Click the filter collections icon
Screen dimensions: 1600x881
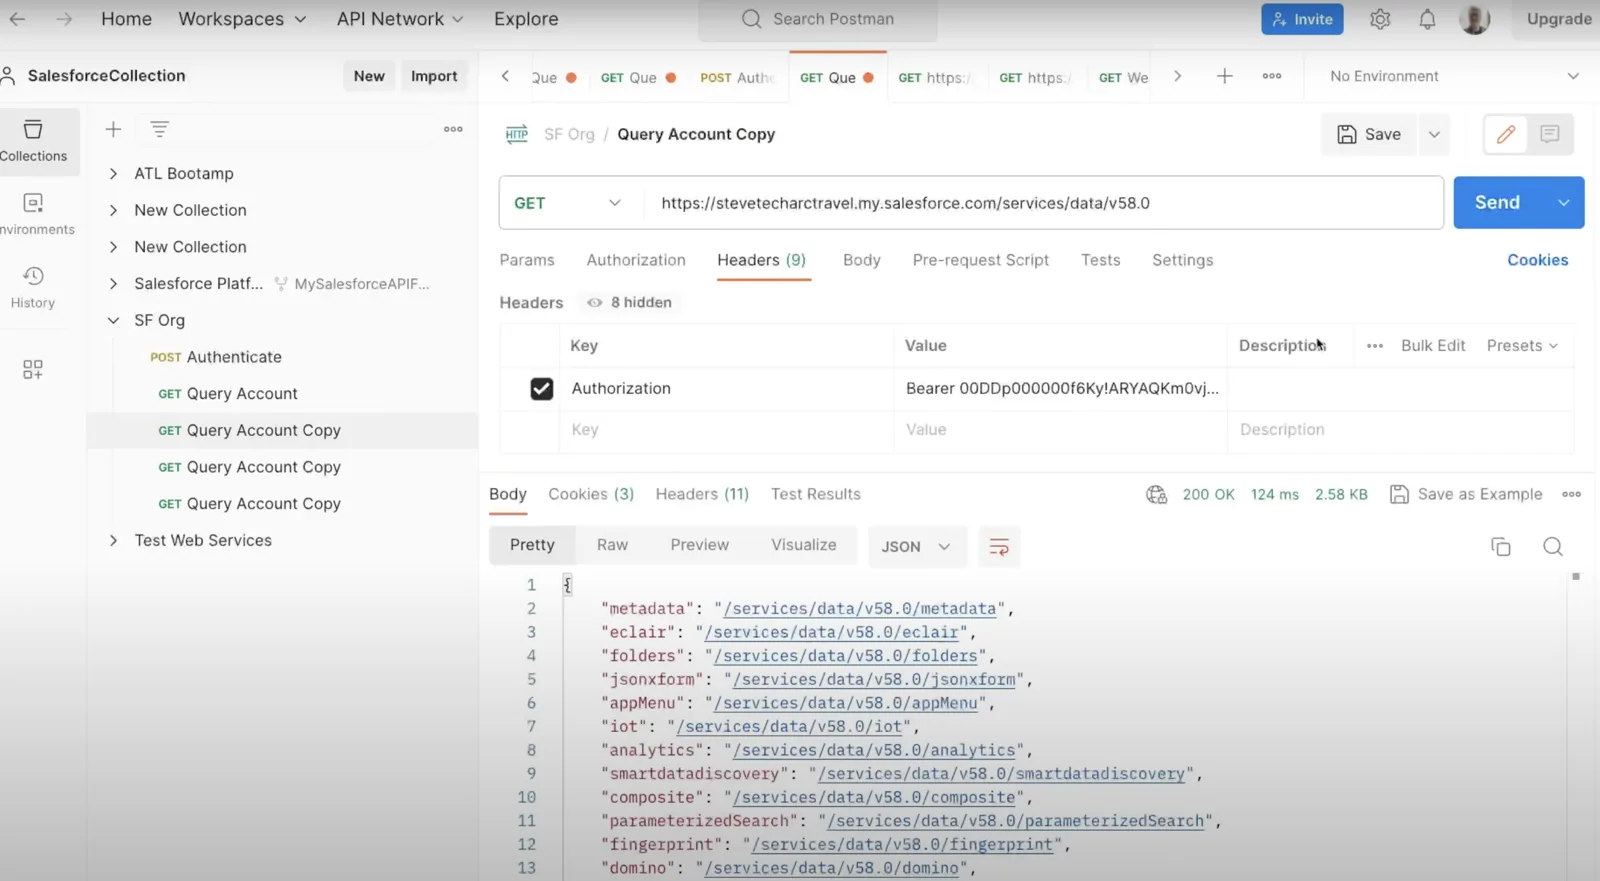coord(159,129)
